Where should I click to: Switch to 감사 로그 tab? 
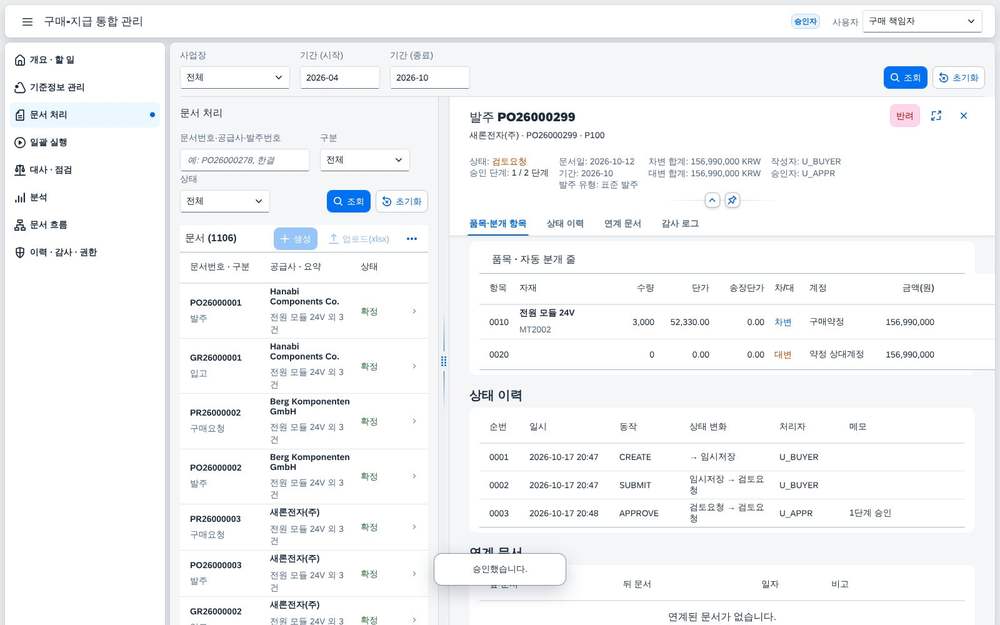coord(680,224)
